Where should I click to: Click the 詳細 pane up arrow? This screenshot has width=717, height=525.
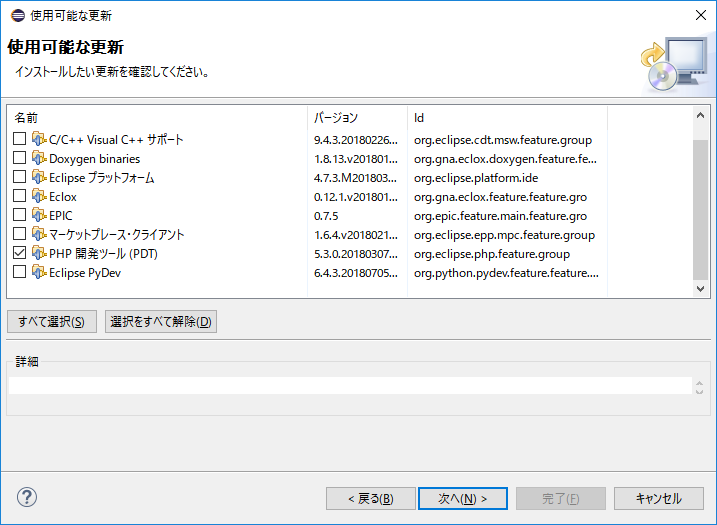click(x=699, y=383)
